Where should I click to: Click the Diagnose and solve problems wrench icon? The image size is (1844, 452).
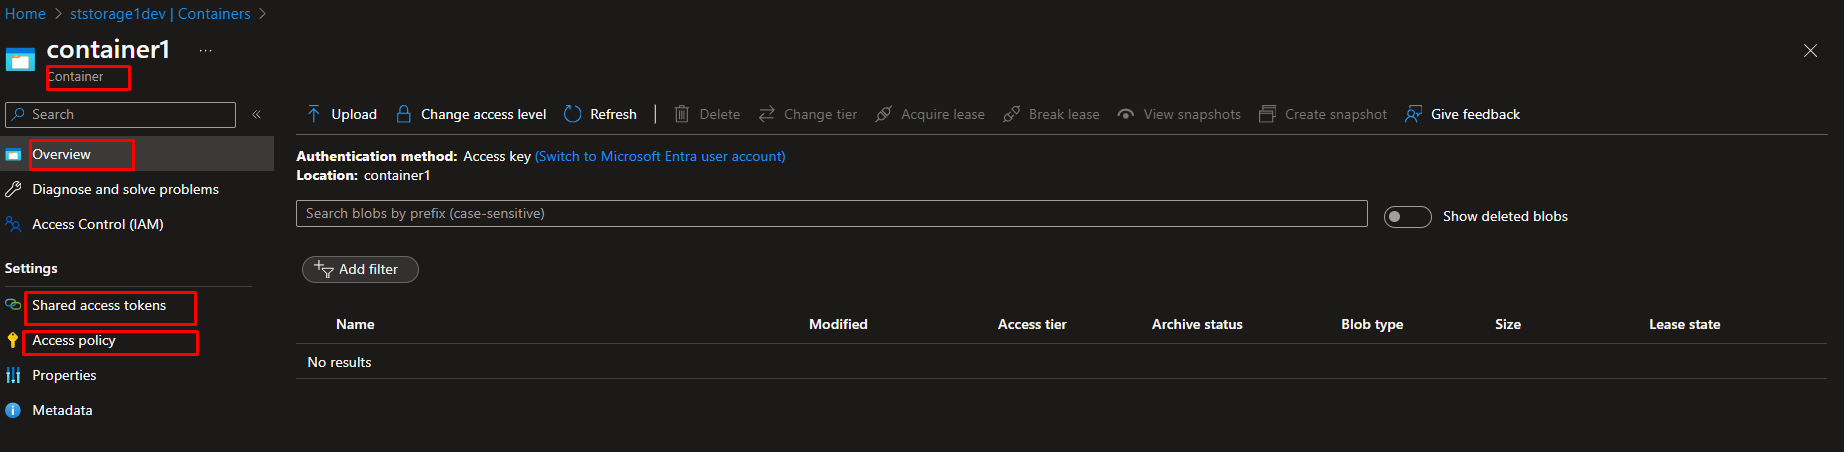coord(13,190)
